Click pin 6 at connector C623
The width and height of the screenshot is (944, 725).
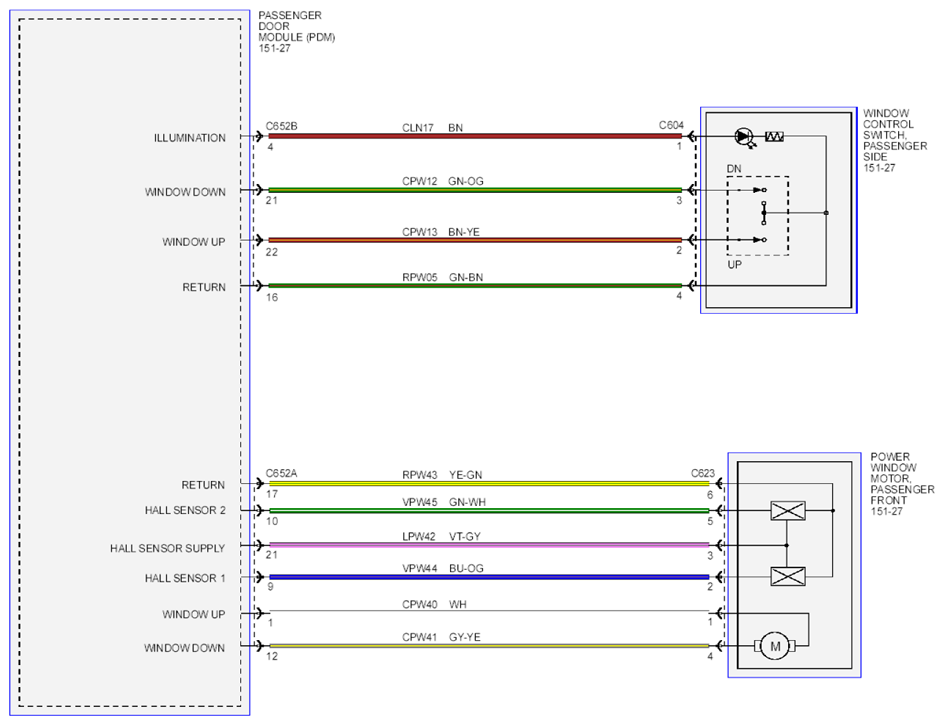710,494
